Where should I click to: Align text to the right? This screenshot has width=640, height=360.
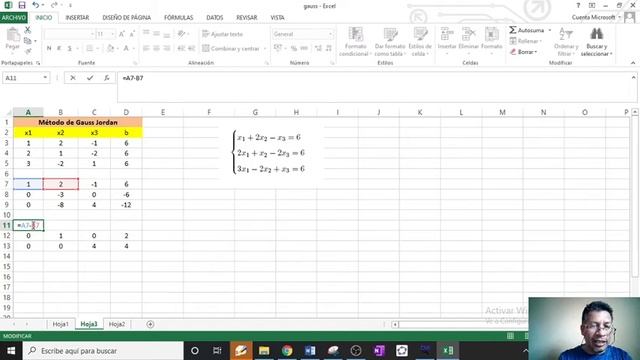pyautogui.click(x=167, y=49)
